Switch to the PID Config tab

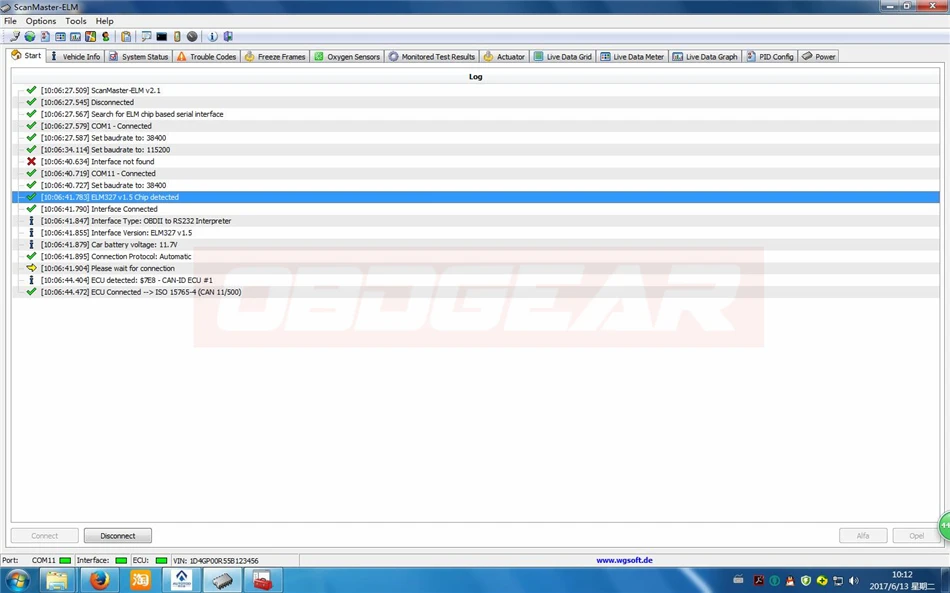769,56
